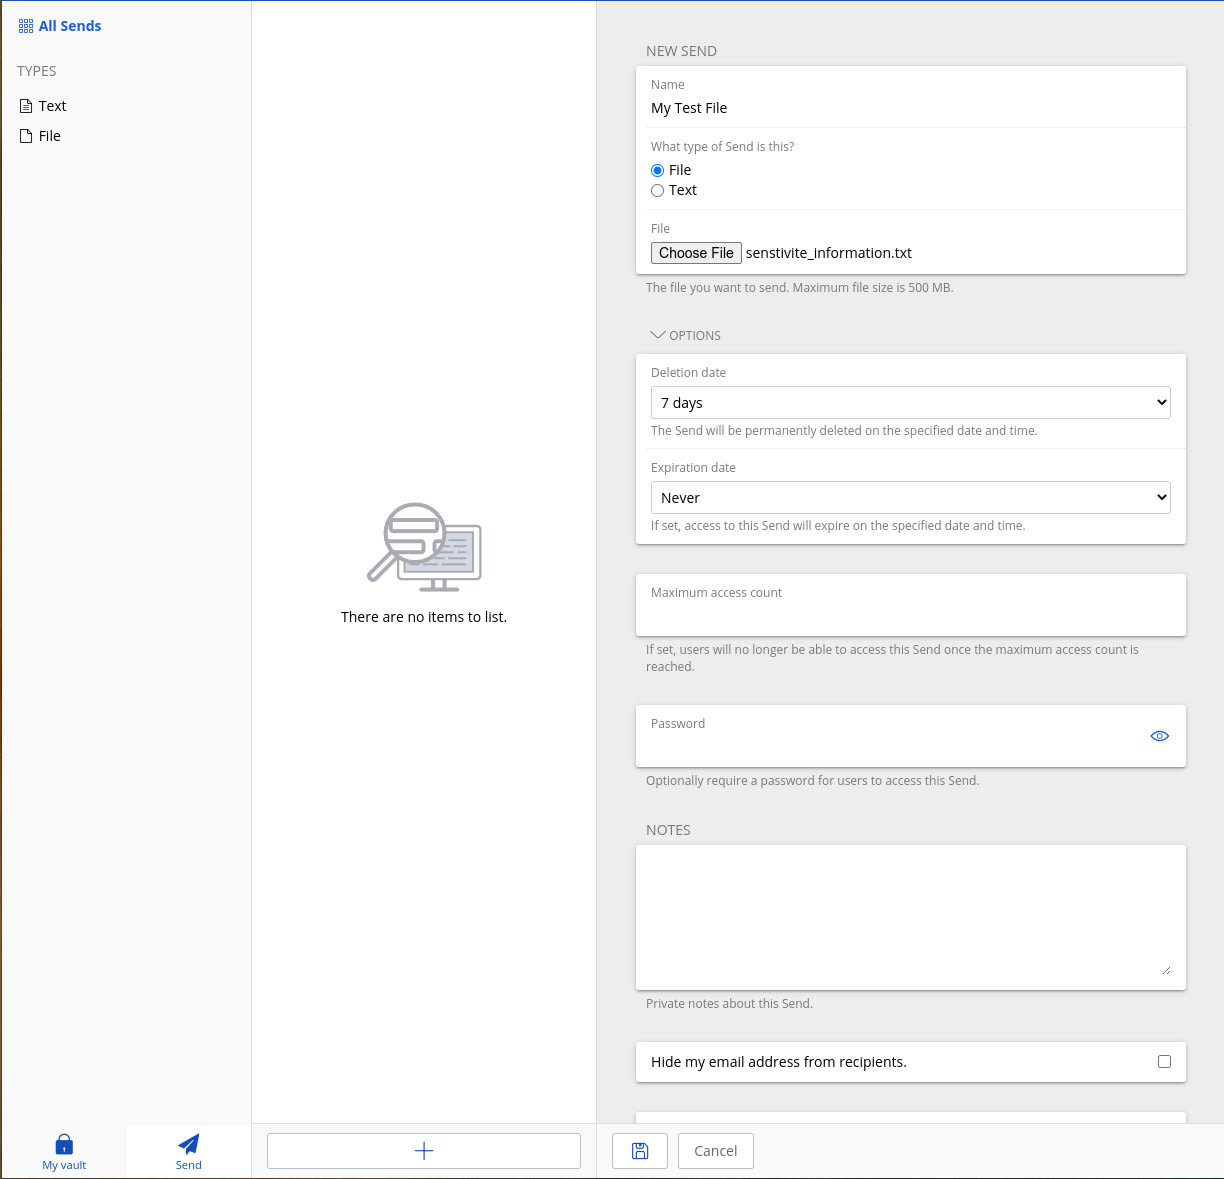Select All Sends in the sidebar
Viewport: 1224px width, 1179px height.
click(x=69, y=25)
